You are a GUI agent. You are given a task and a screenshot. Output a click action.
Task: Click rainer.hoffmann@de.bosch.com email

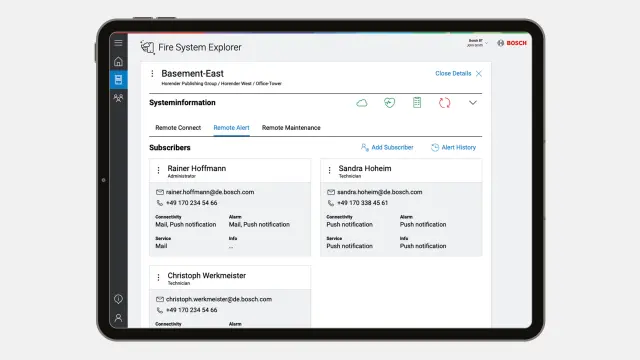click(x=210, y=192)
